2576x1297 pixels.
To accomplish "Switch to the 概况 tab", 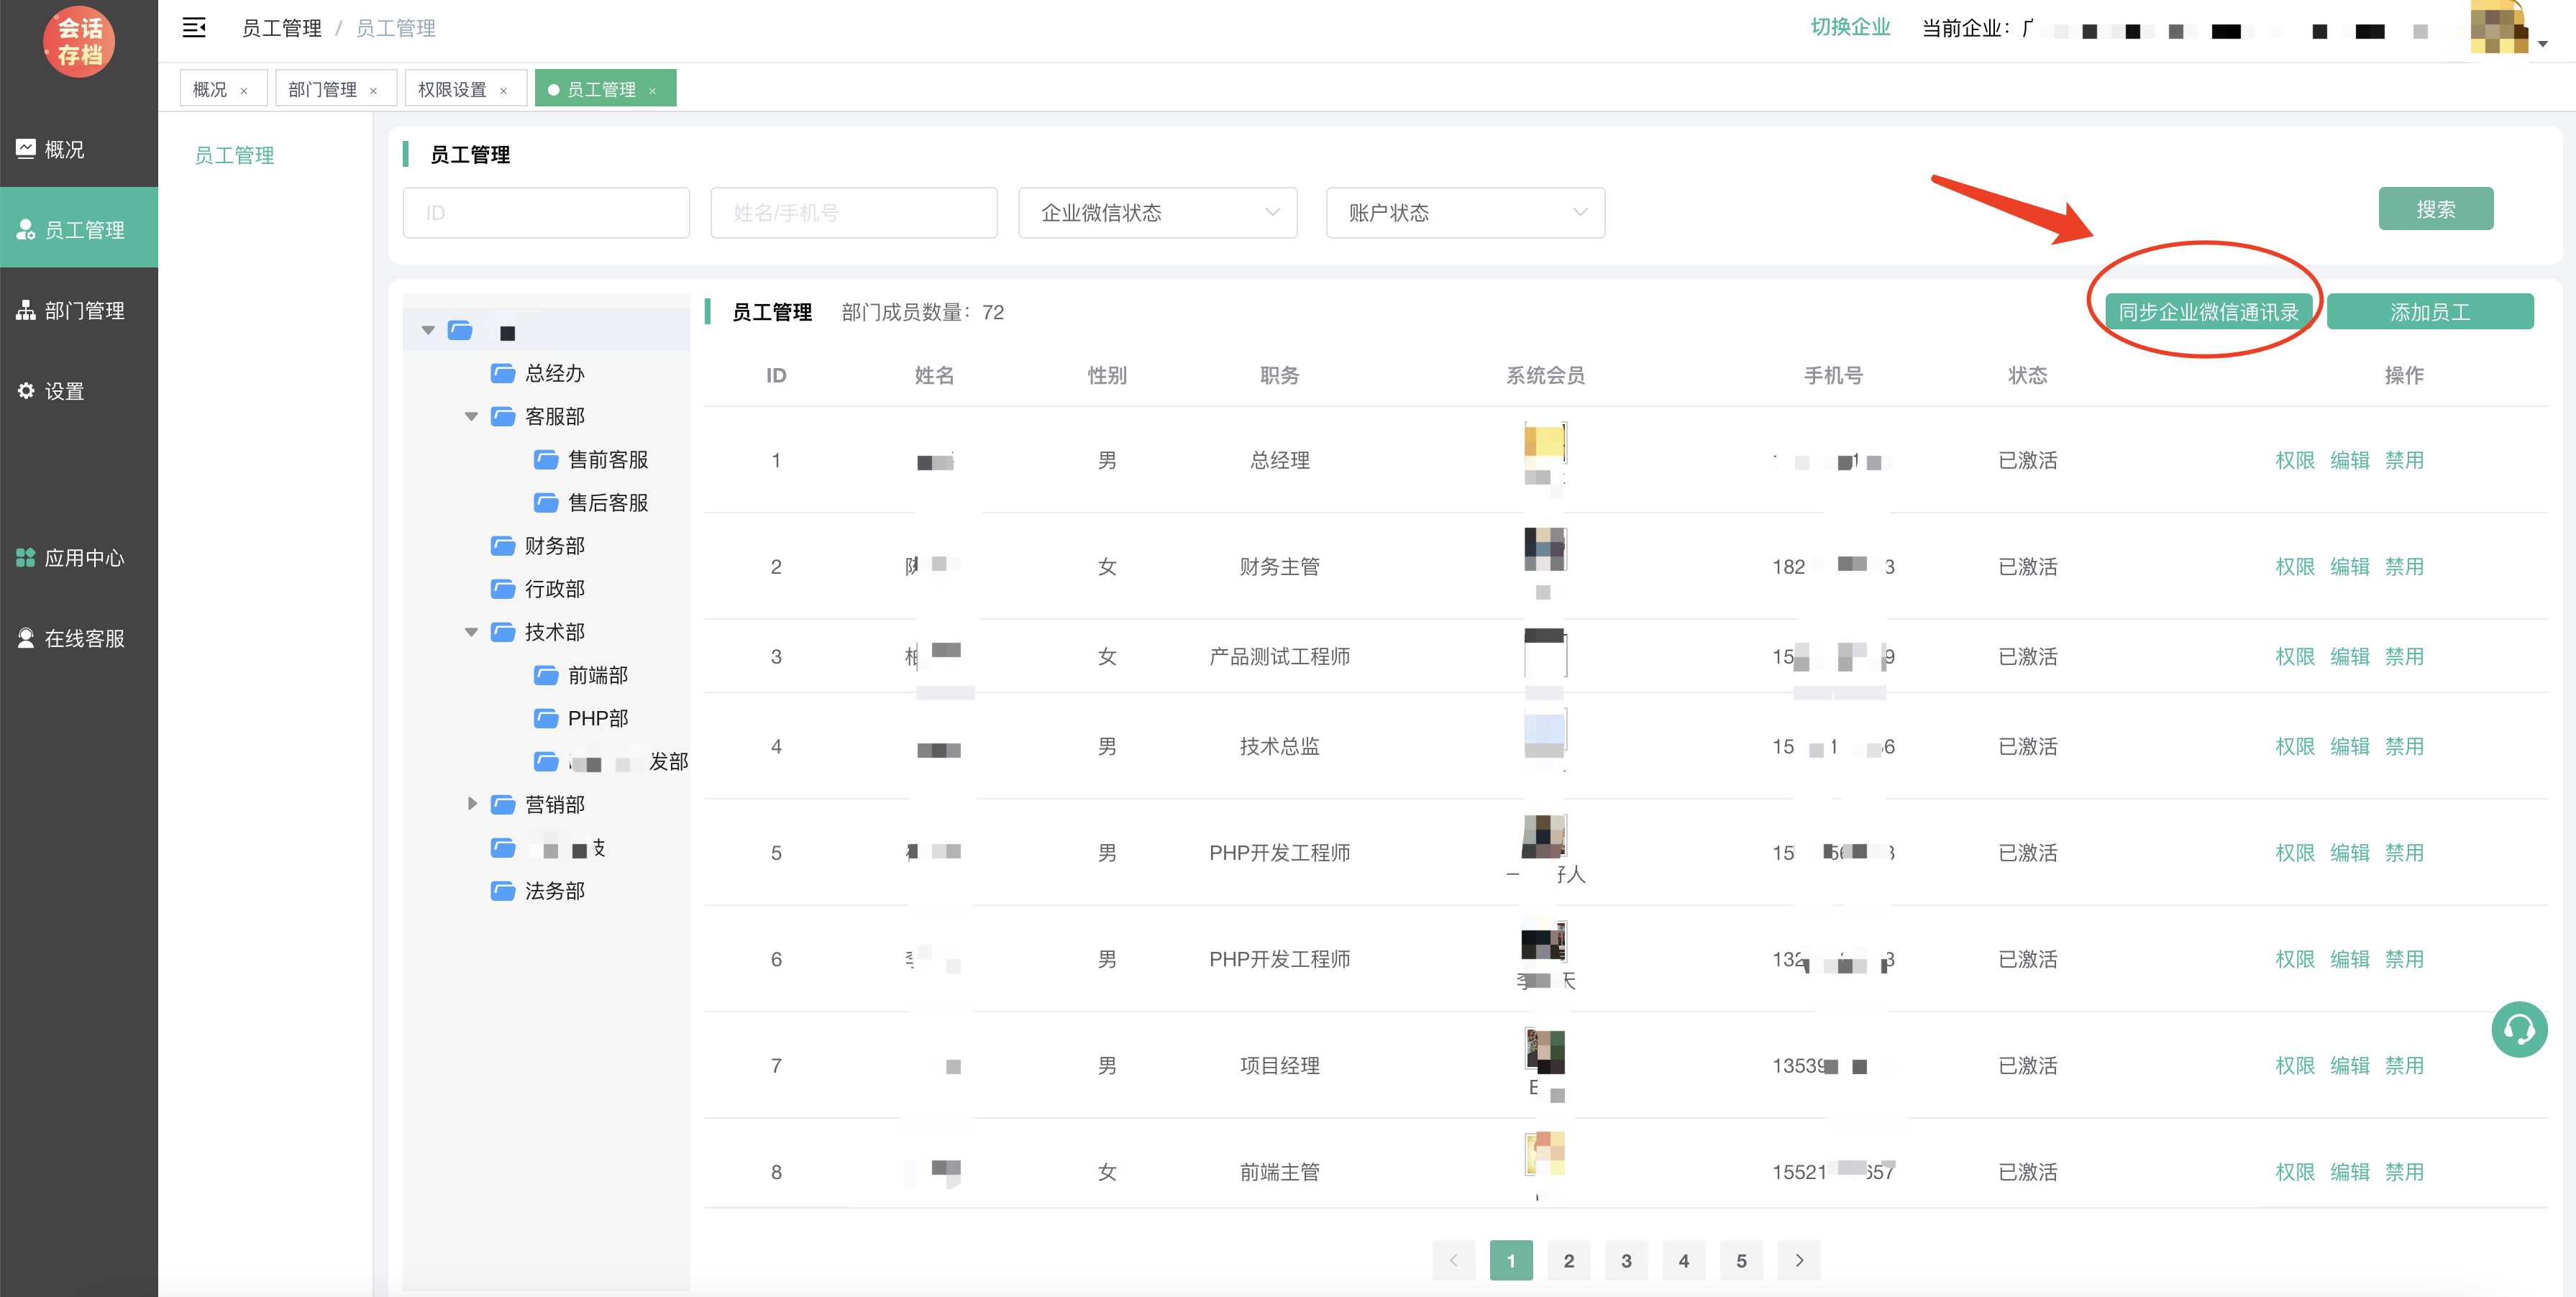I will 210,90.
